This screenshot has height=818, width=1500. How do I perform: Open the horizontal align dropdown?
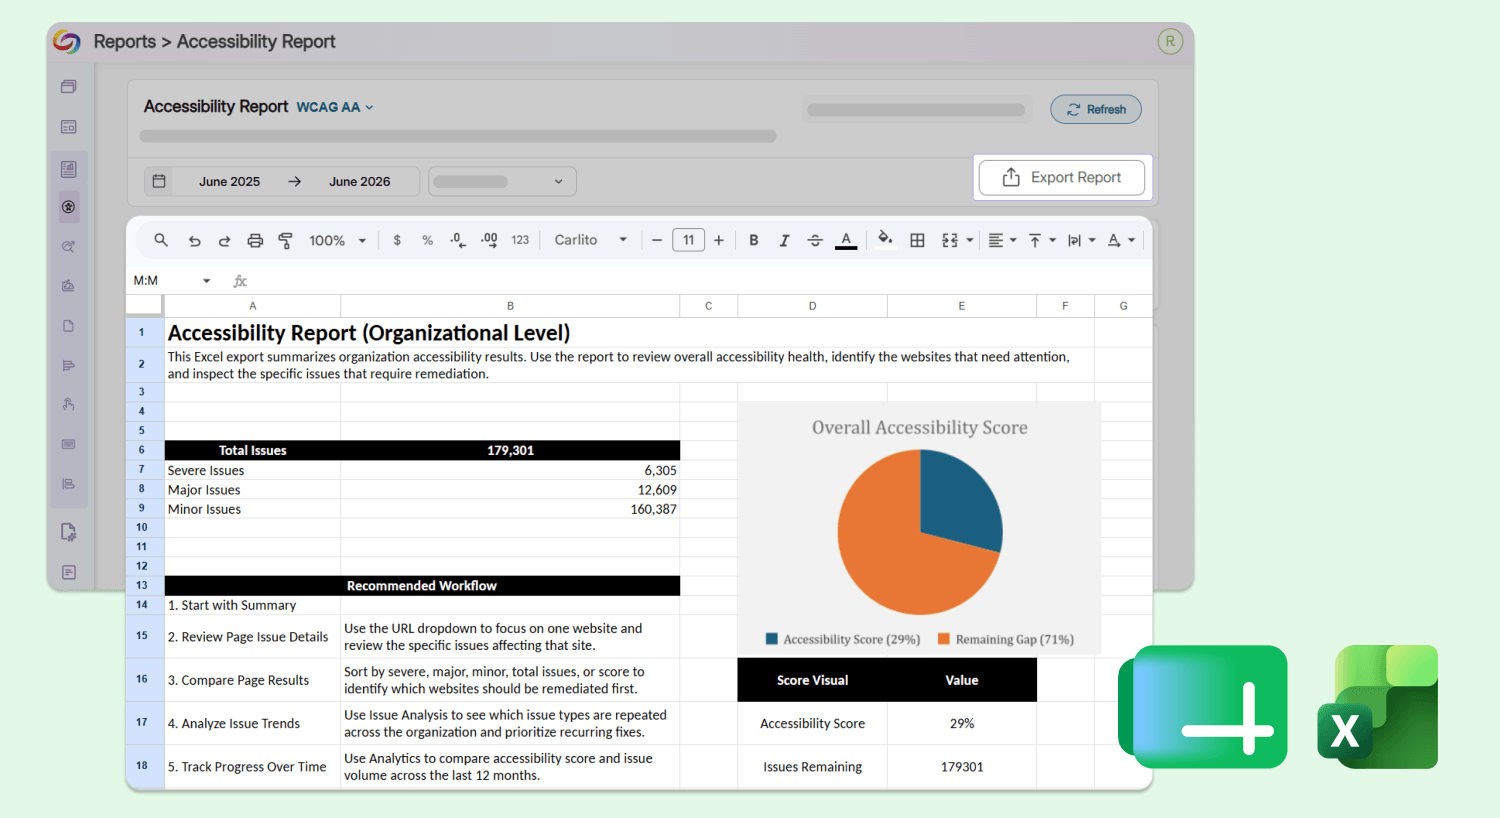point(1002,240)
